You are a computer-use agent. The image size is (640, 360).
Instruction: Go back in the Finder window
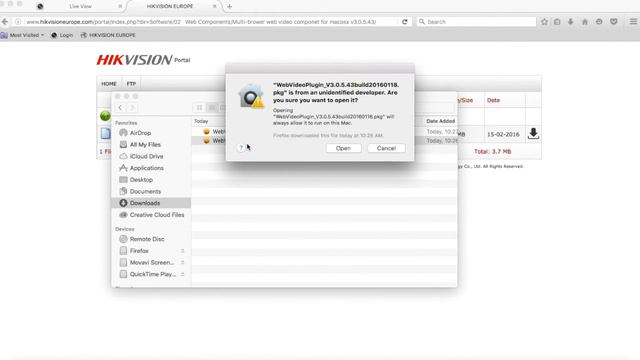point(120,108)
